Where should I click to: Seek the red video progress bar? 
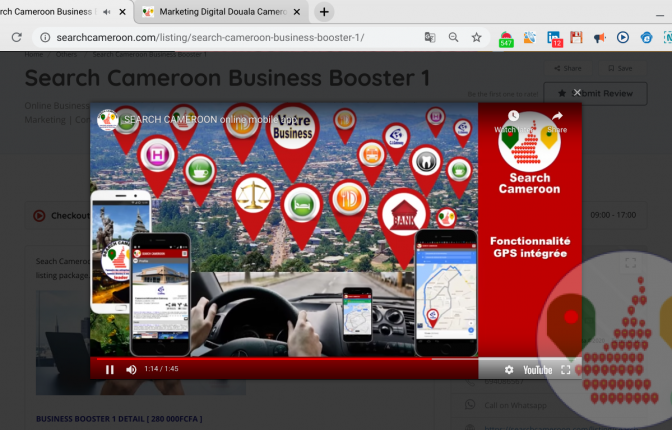coord(284,359)
